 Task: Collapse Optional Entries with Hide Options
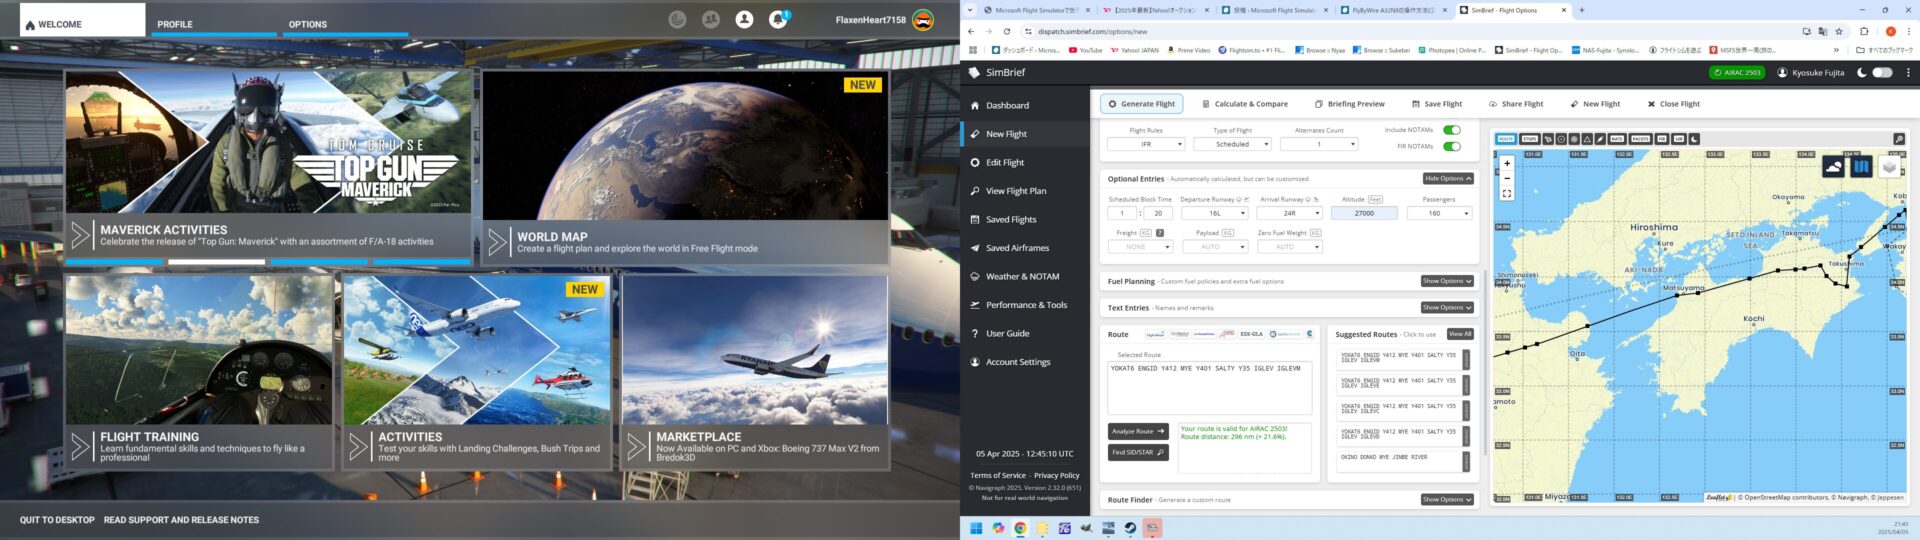1448,179
